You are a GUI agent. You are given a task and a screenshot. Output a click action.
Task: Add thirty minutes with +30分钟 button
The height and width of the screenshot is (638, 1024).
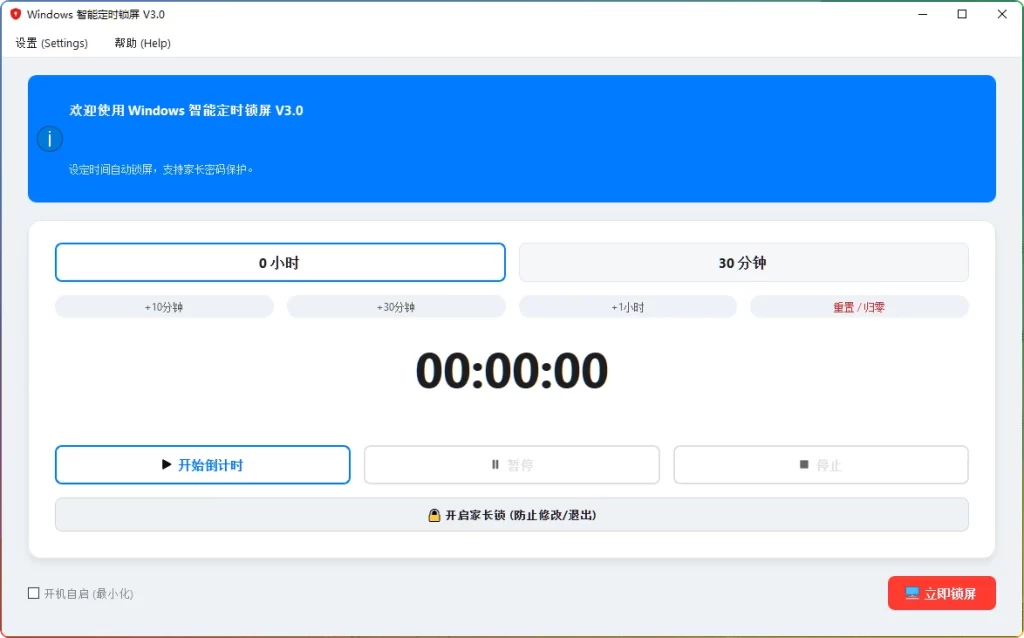coord(395,306)
